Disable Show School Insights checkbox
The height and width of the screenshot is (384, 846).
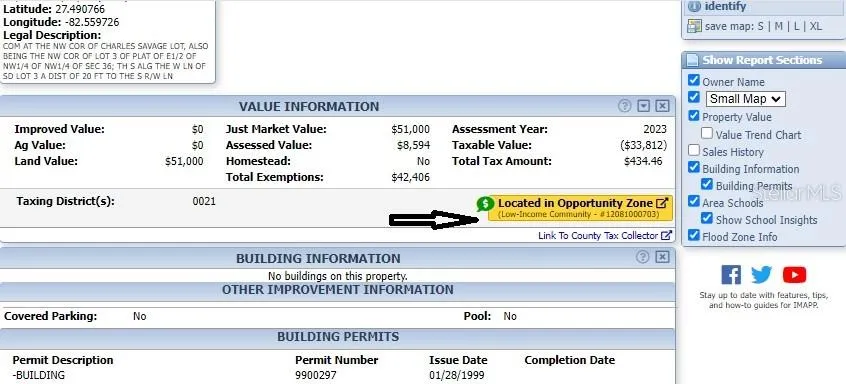(x=707, y=218)
